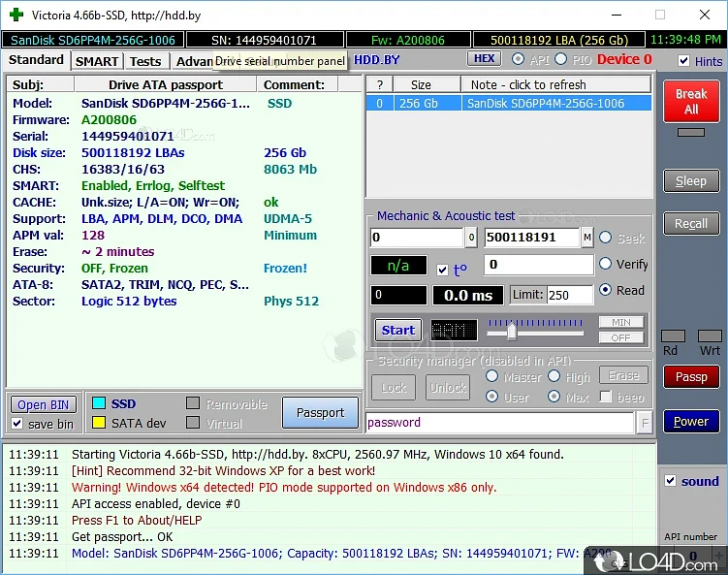Click the AAM OFF button
The width and height of the screenshot is (728, 575).
click(x=621, y=338)
